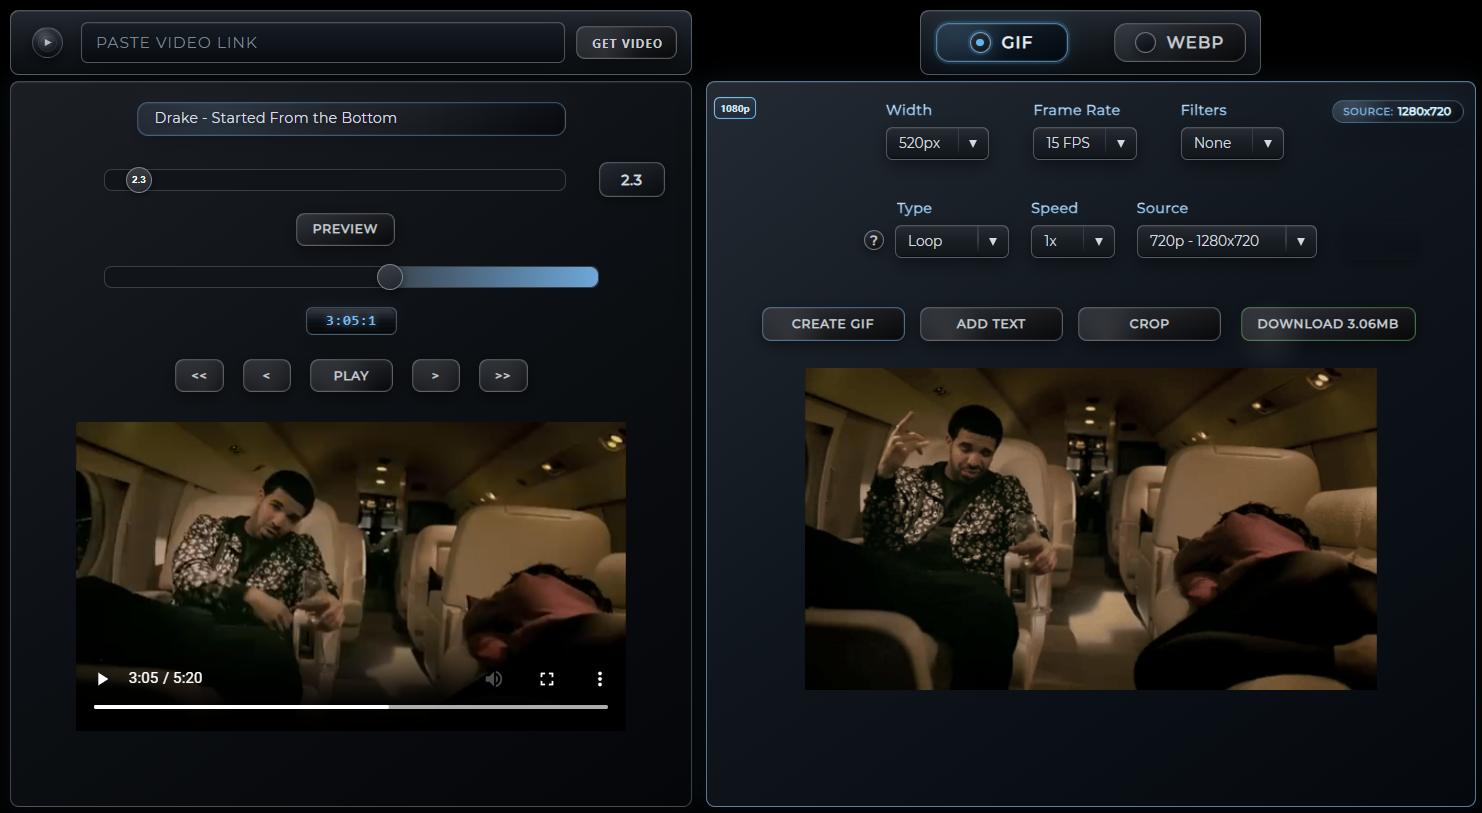Download the 3.06MB GIF

click(x=1328, y=324)
